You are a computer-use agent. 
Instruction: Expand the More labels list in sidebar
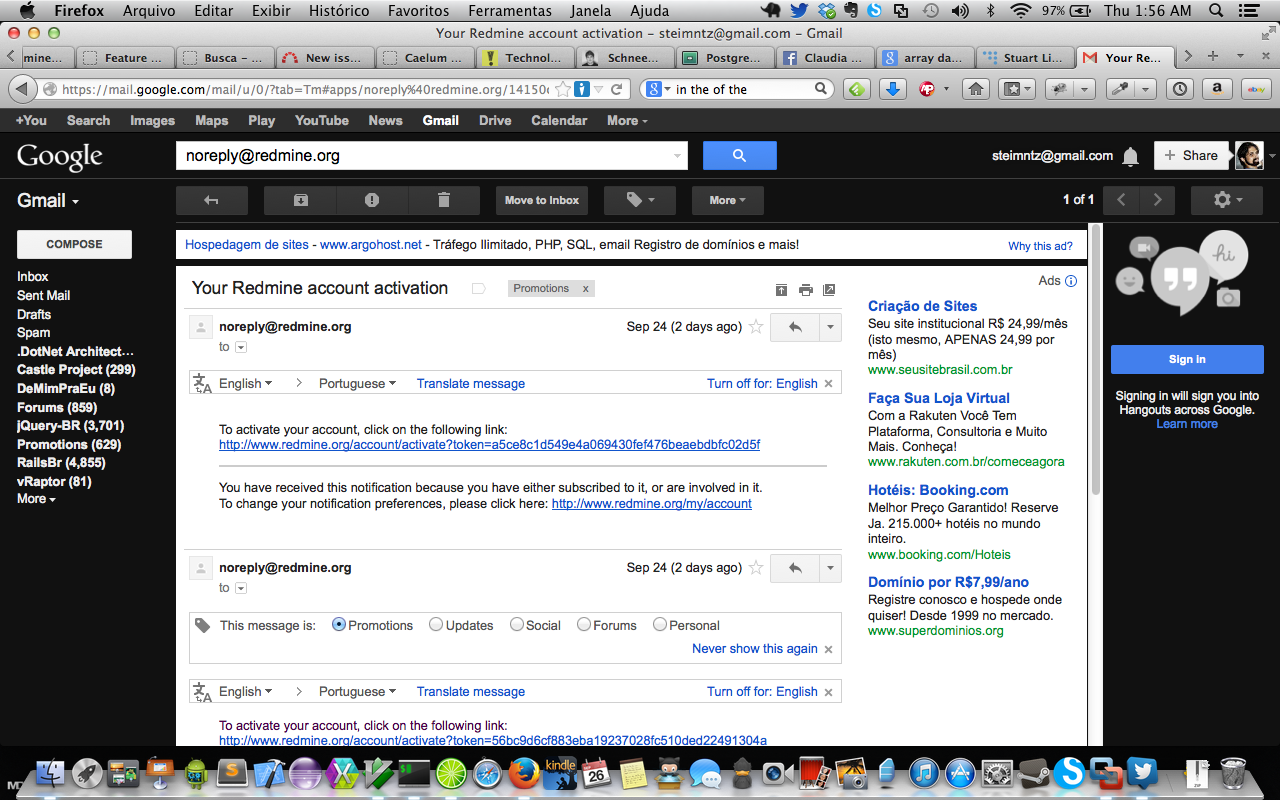[36, 499]
